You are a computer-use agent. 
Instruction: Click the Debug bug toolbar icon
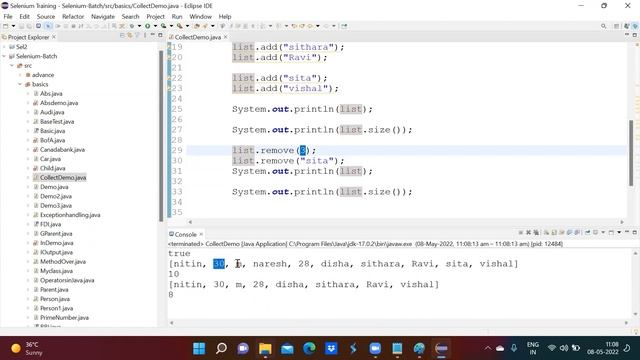click(132, 26)
